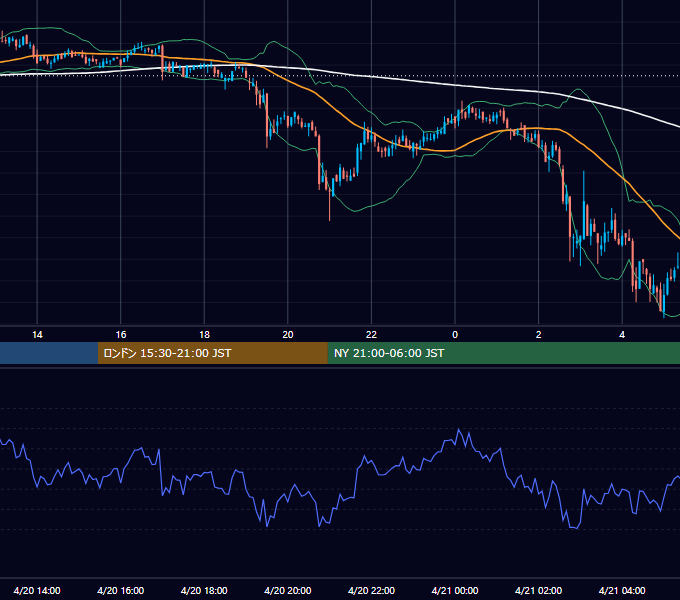Click the 4/20 16:00 label on oscillator axis
The width and height of the screenshot is (680, 600).
[x=121, y=590]
